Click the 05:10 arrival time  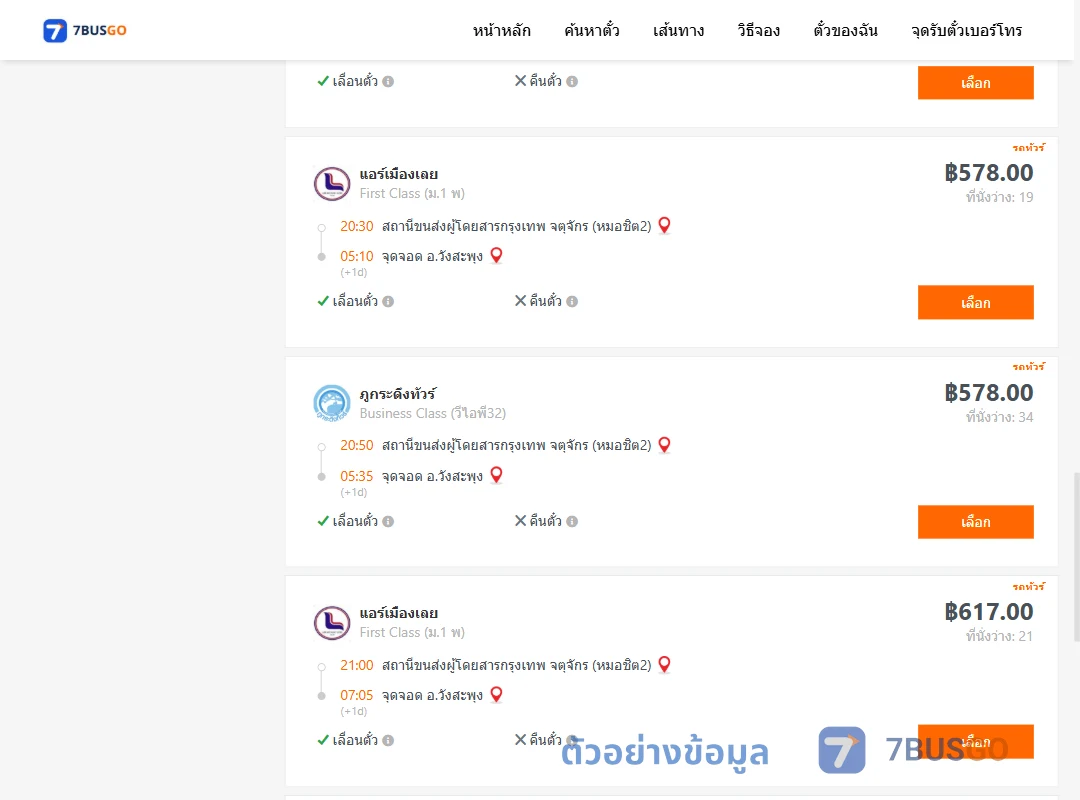tap(357, 256)
